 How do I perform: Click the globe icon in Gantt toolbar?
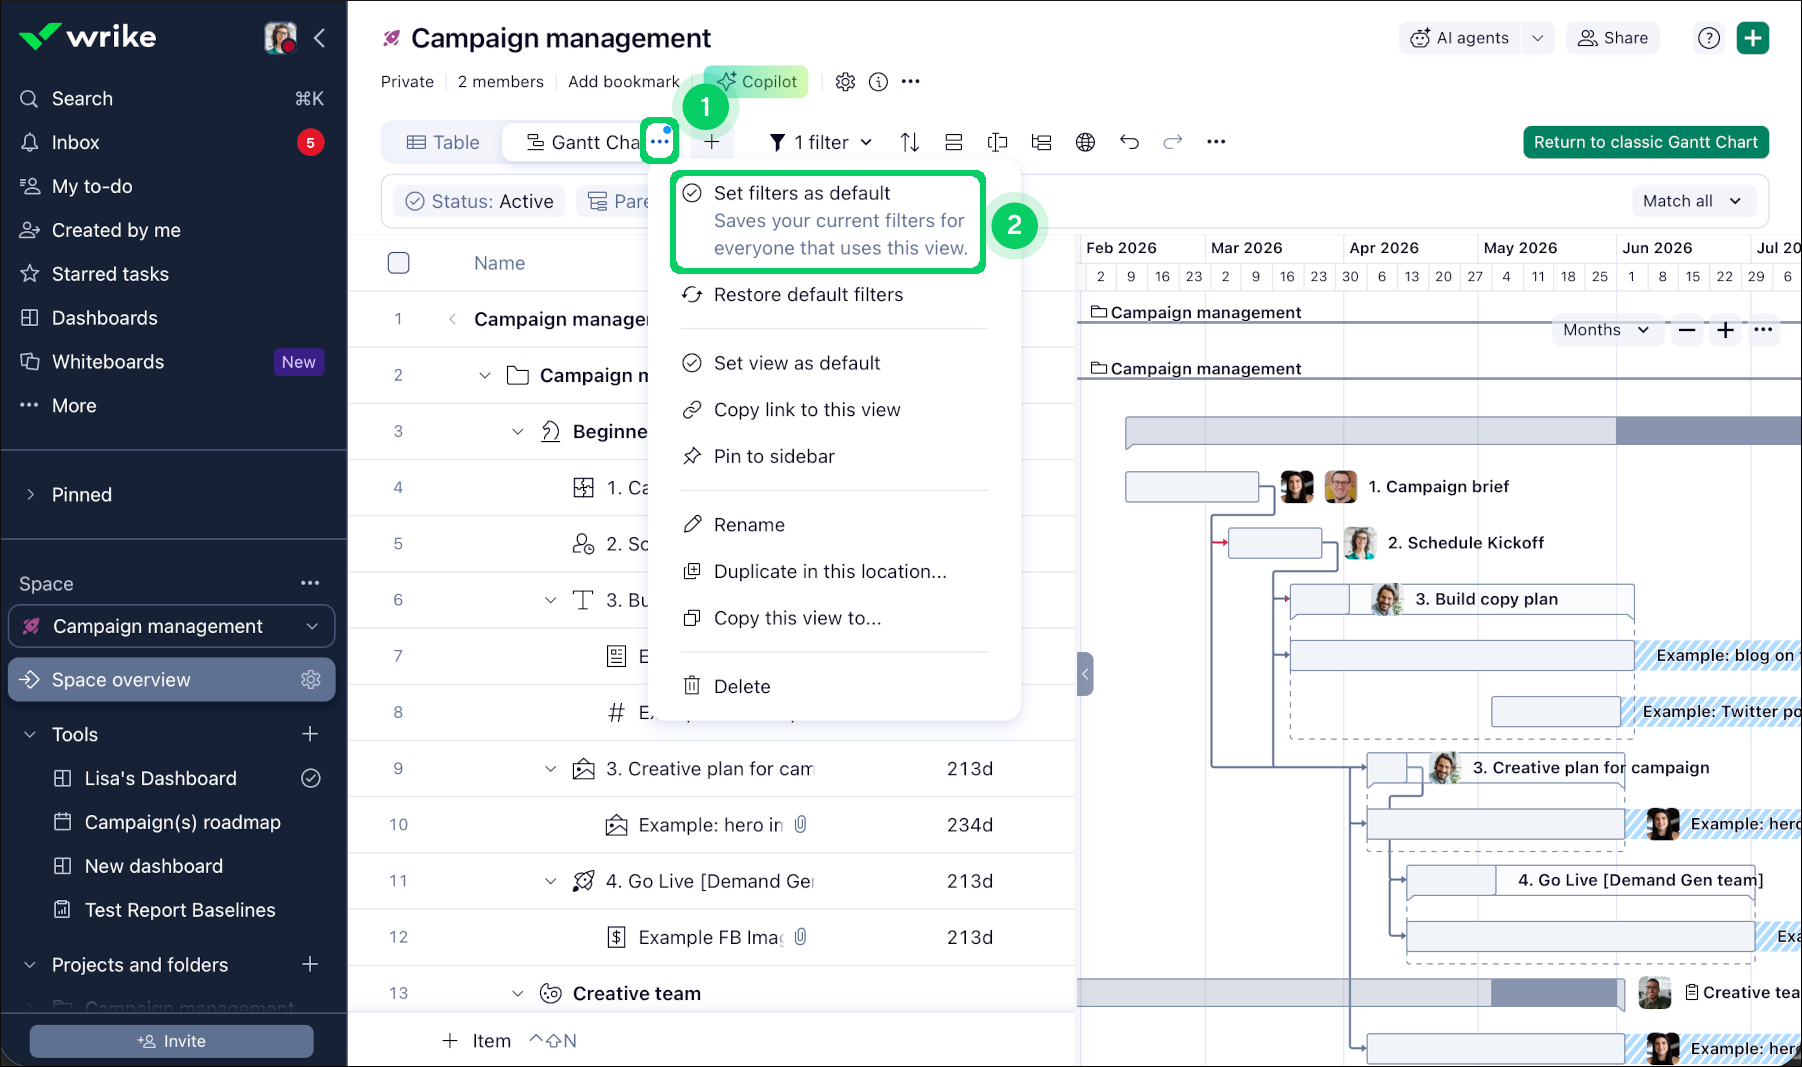1085,142
